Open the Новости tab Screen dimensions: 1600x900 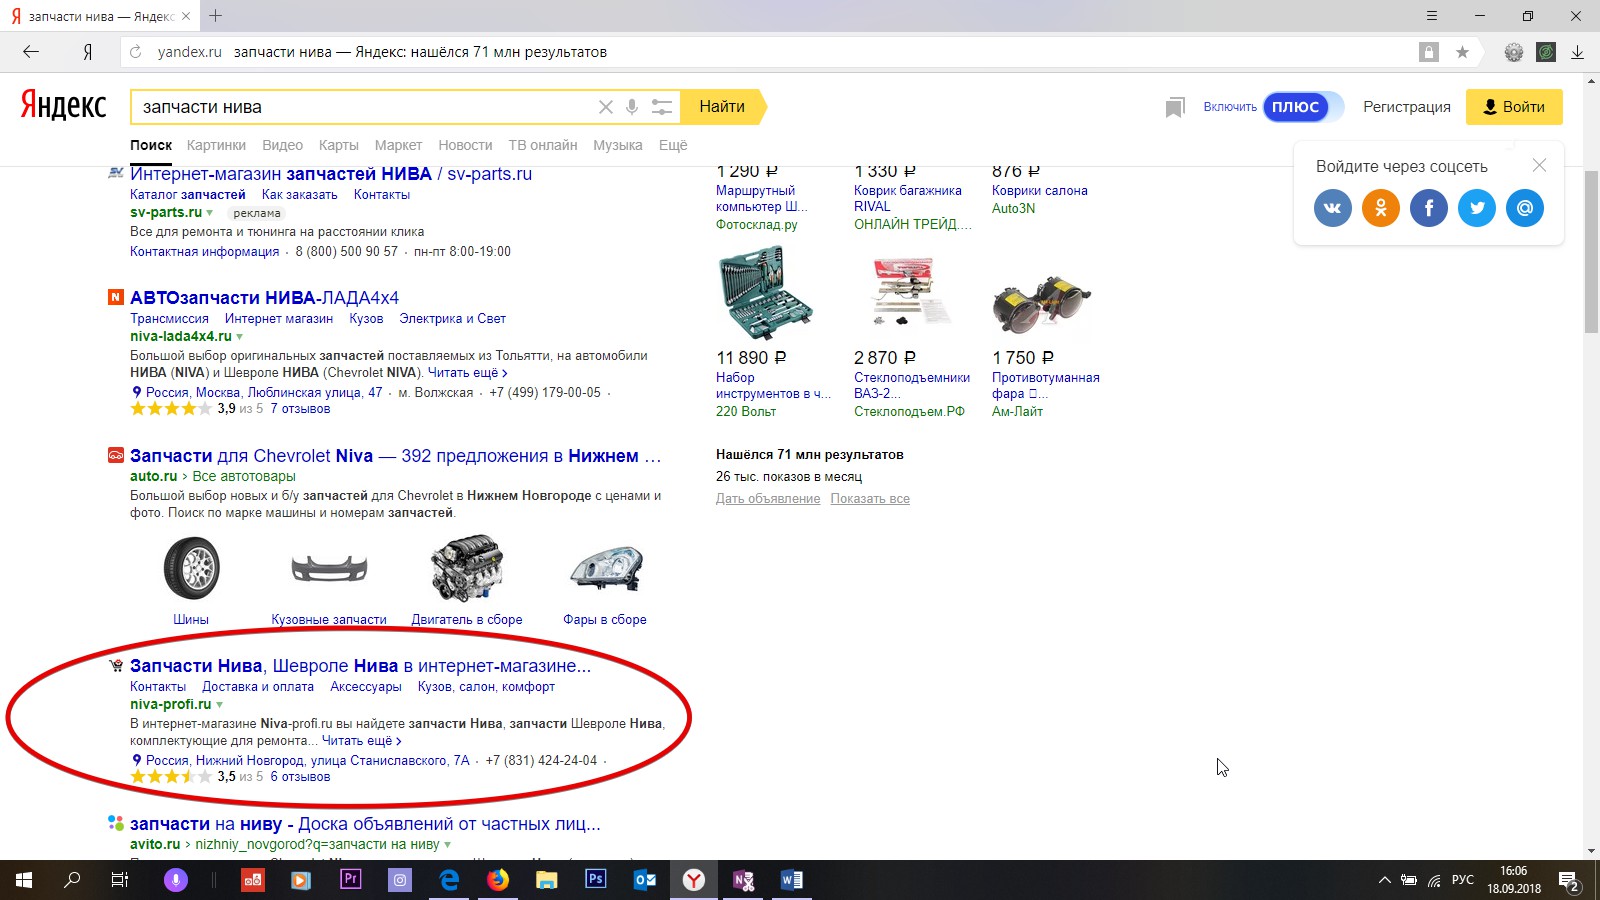[x=465, y=145]
